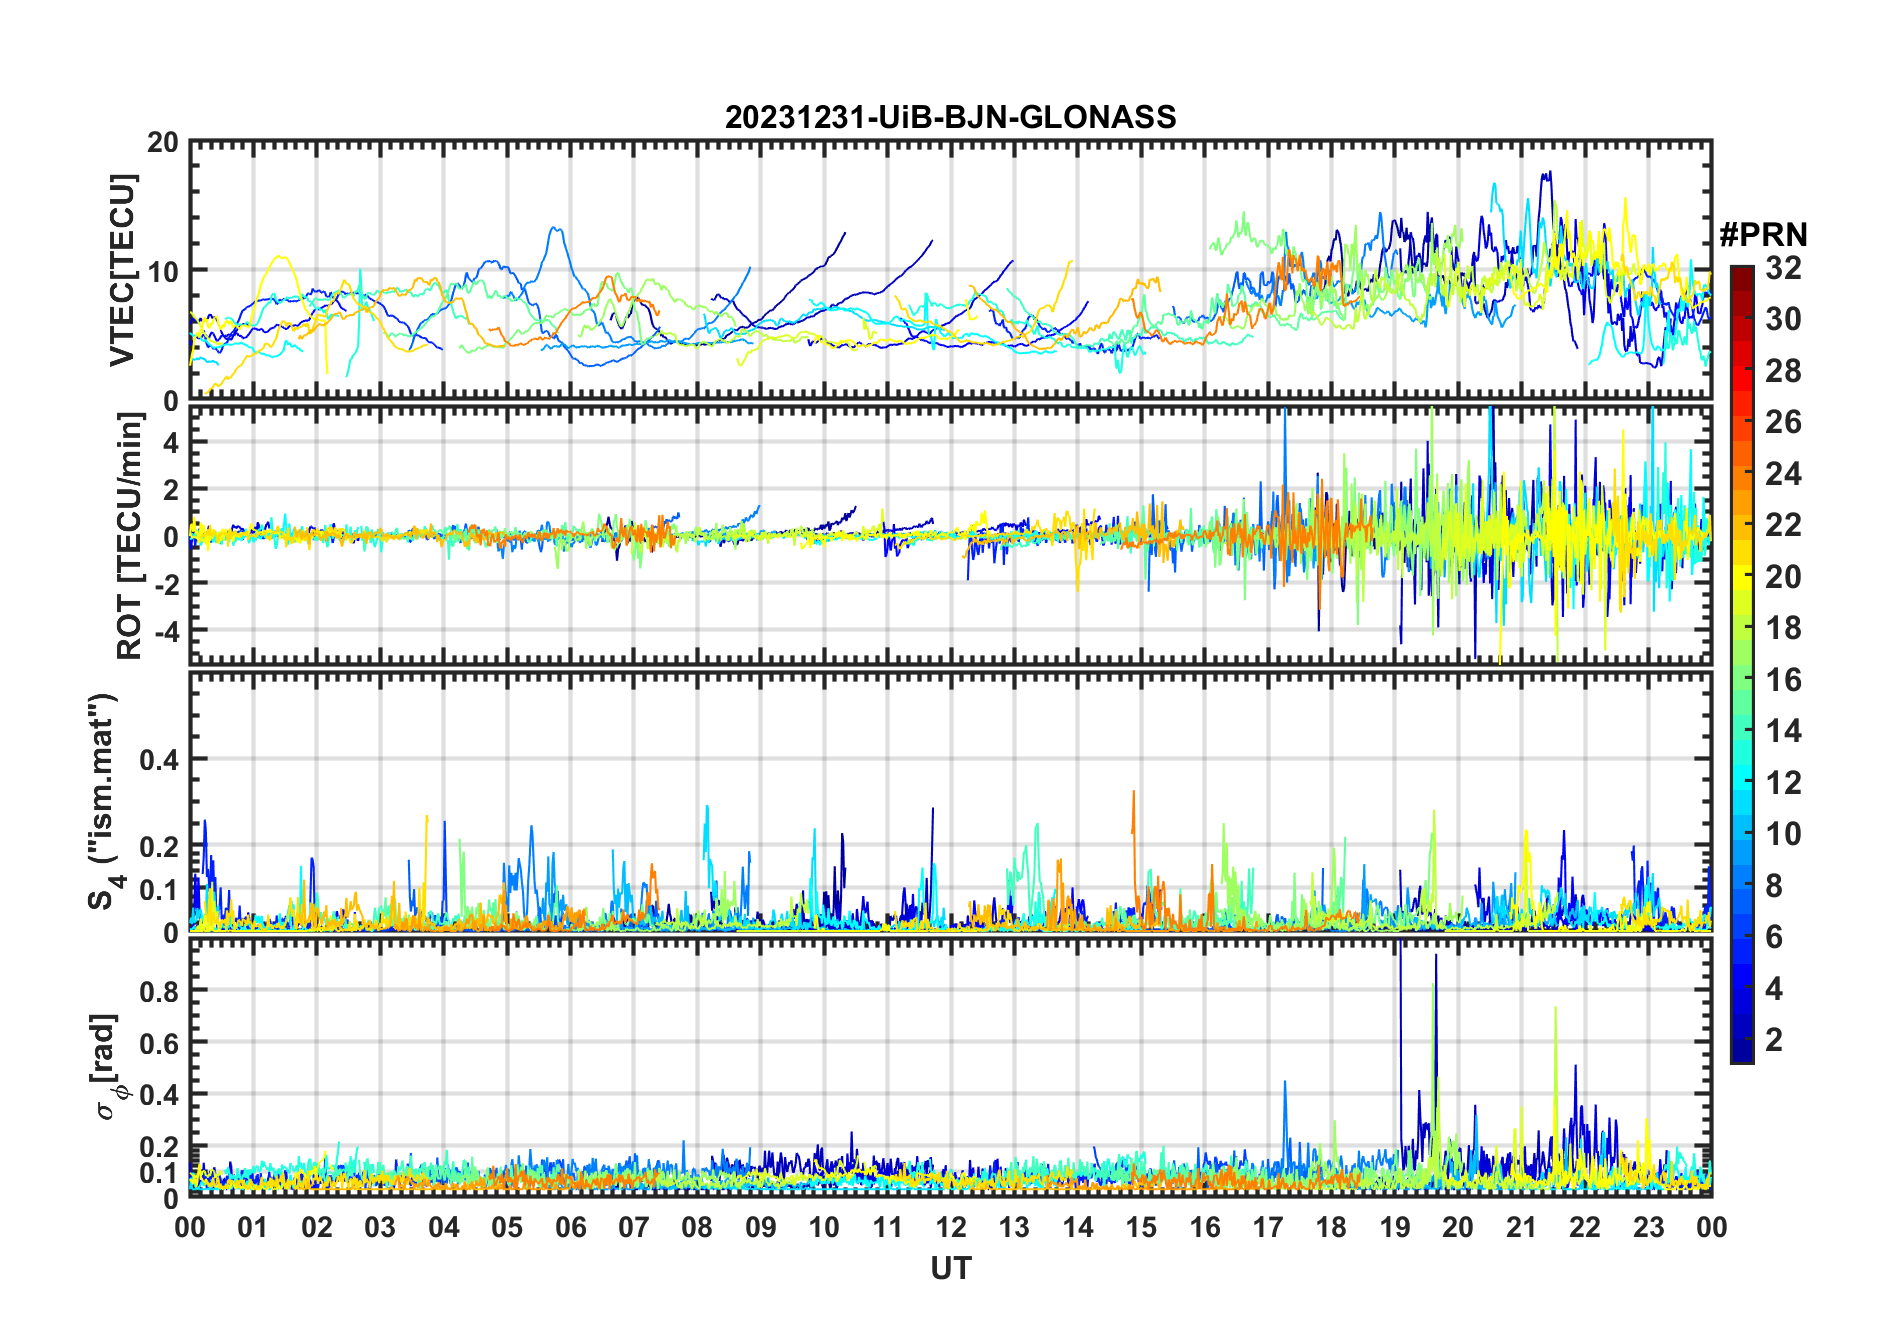This screenshot has width=1902, height=1330.
Task: Click x-axis hour label 21
Action: pyautogui.click(x=1521, y=1227)
